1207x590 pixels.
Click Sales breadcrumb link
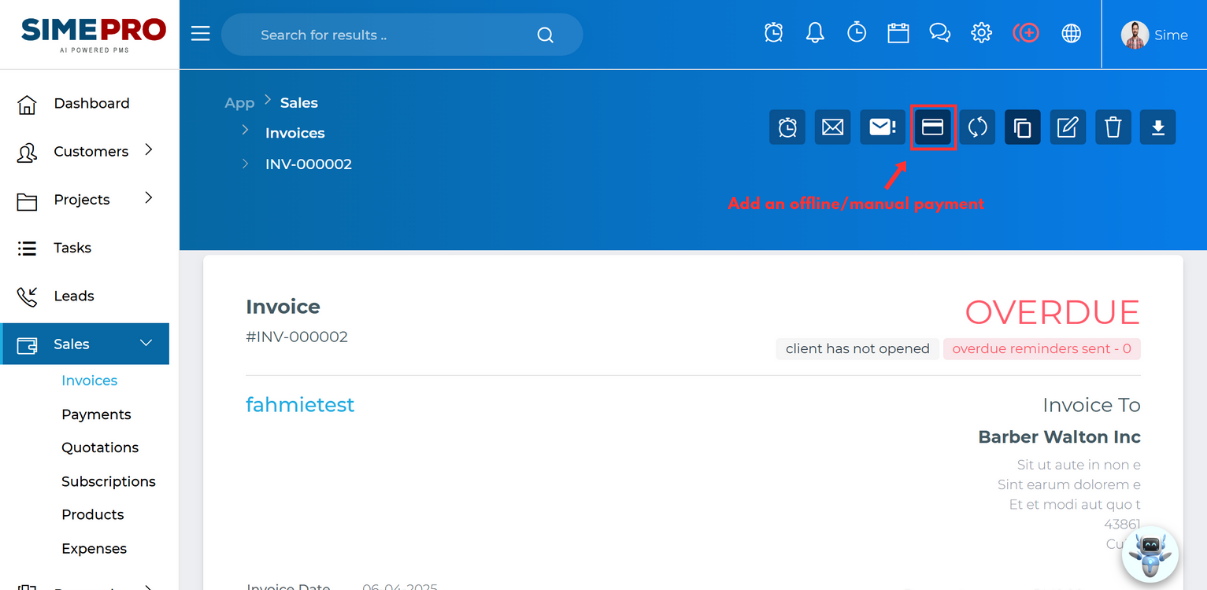(x=299, y=103)
